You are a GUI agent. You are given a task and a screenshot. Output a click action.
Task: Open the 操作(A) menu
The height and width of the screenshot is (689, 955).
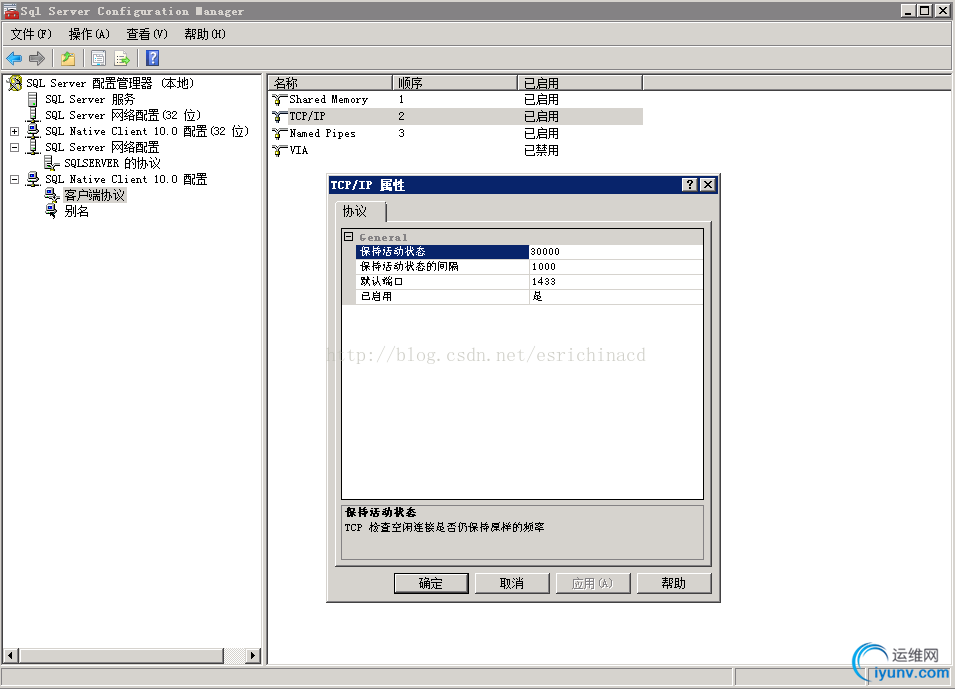89,34
